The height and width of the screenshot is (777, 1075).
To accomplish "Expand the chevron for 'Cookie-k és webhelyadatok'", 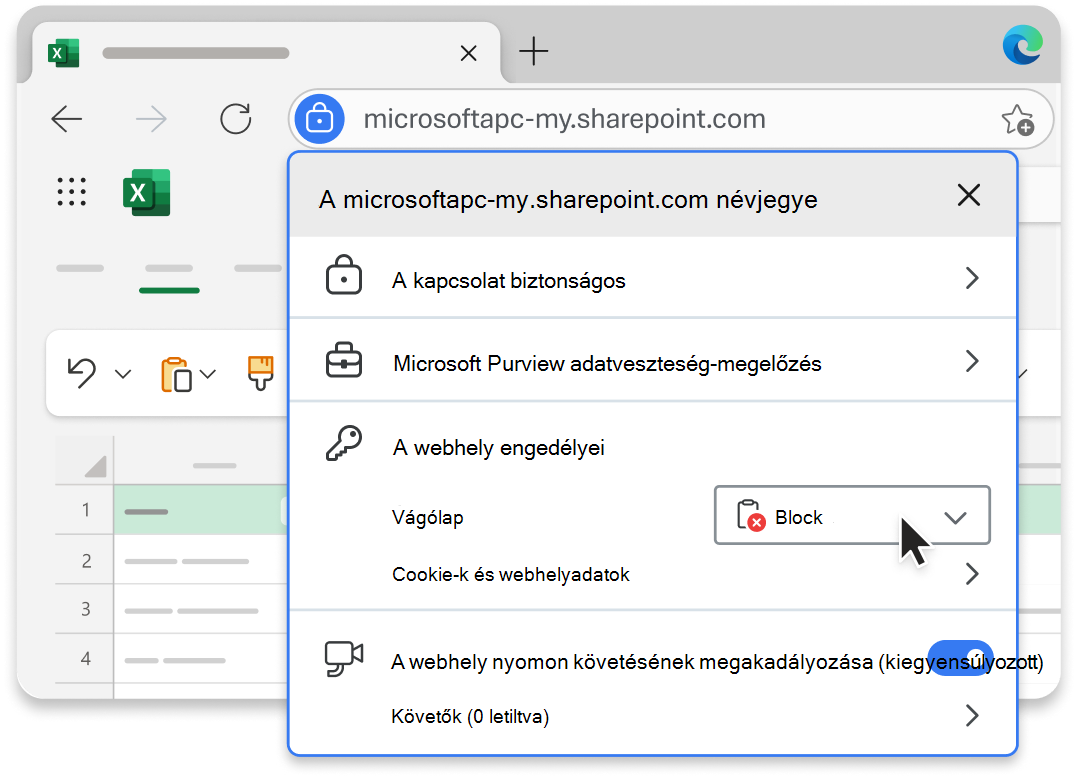I will (x=971, y=574).
